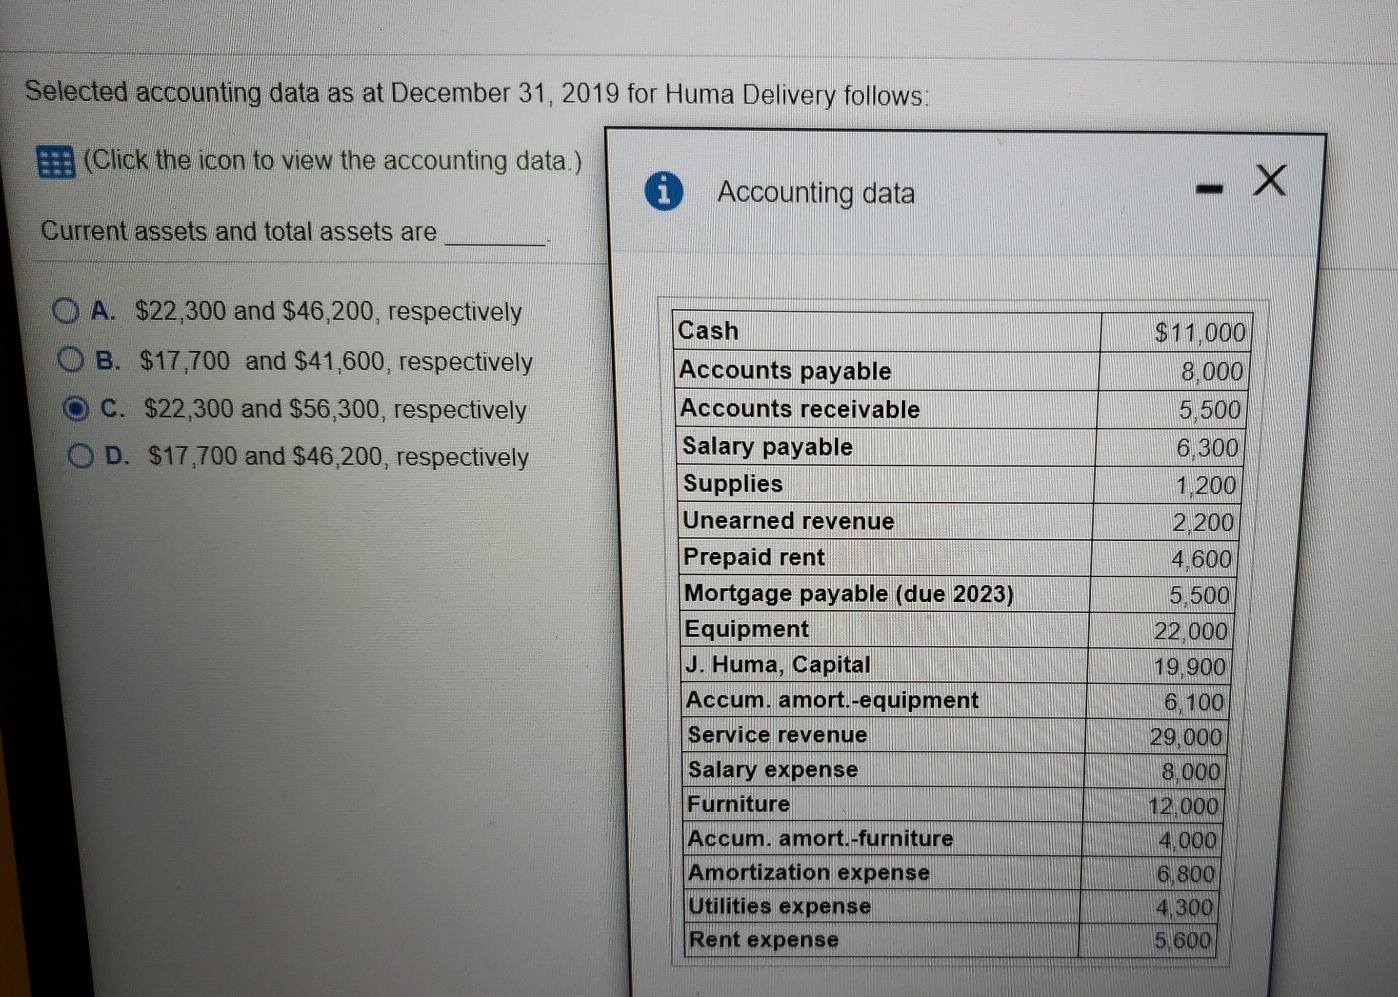Screen dimensions: 1398x997
Task: Click the Accum. amort.-furniture value of 4,000
Action: tap(1185, 840)
